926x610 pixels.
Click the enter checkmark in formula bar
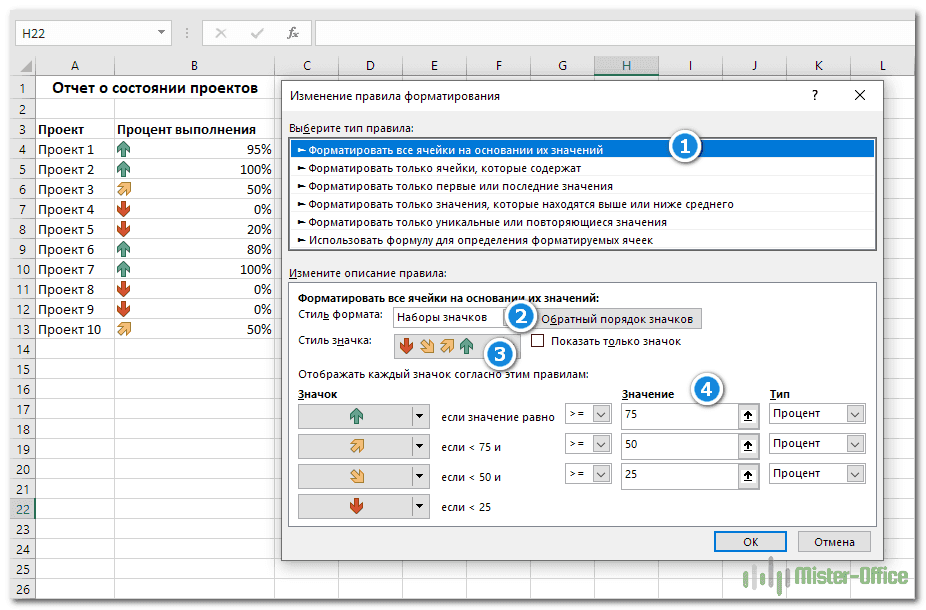point(257,33)
